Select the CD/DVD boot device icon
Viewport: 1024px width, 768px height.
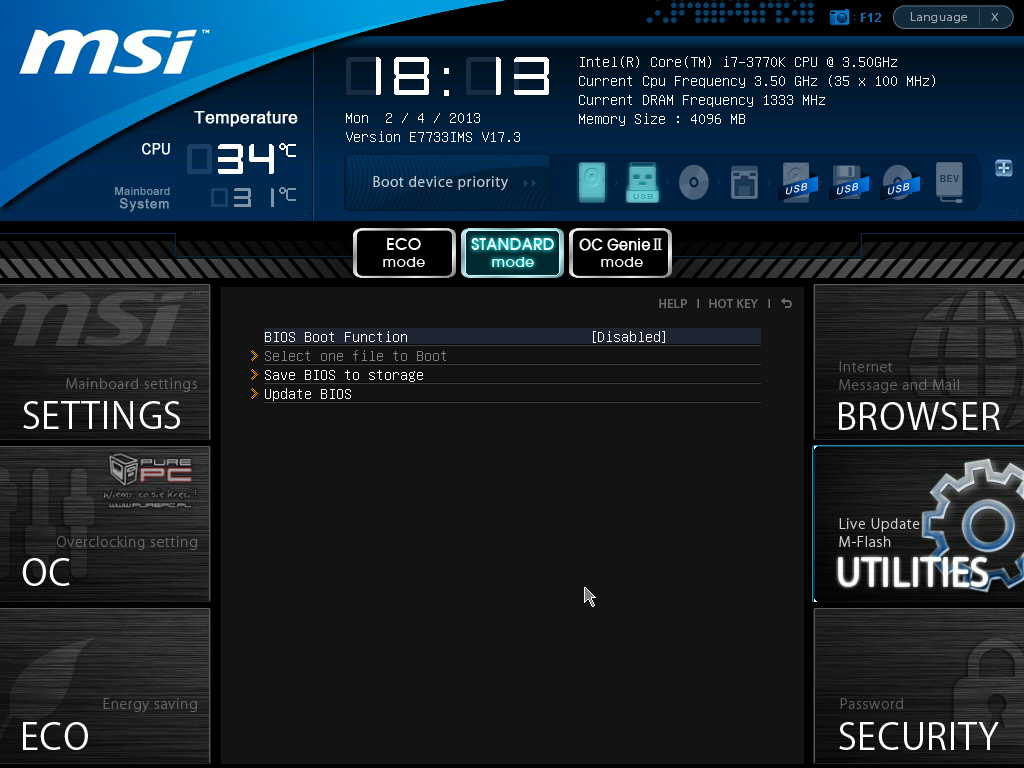[x=694, y=182]
